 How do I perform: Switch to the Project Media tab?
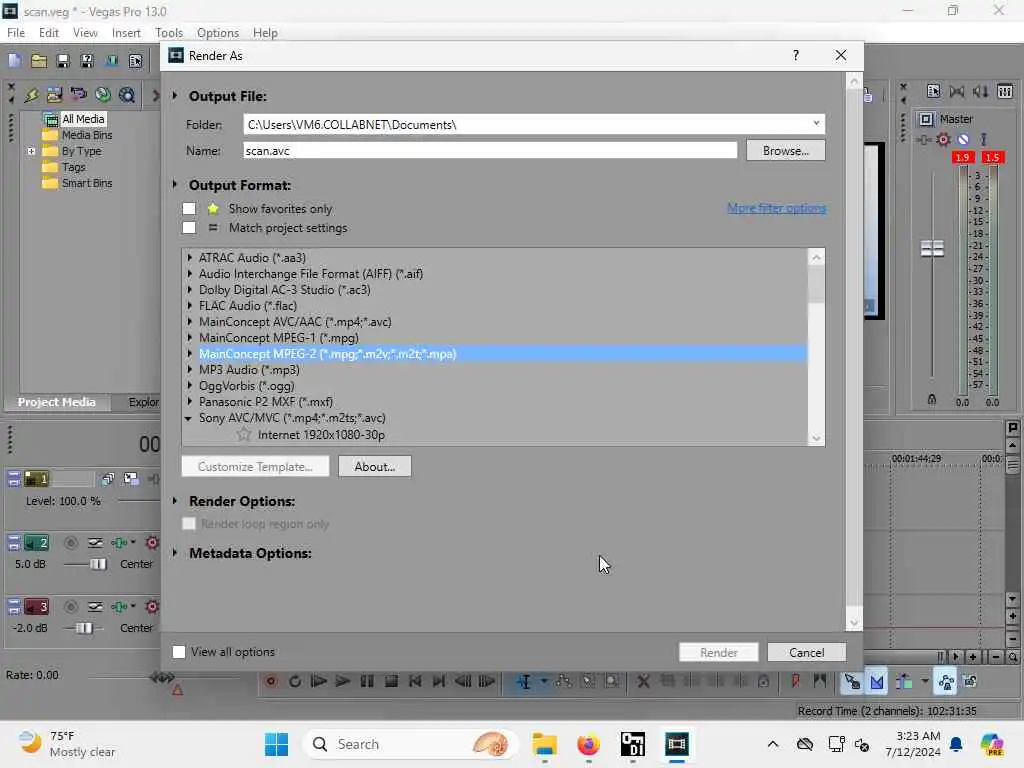click(56, 402)
